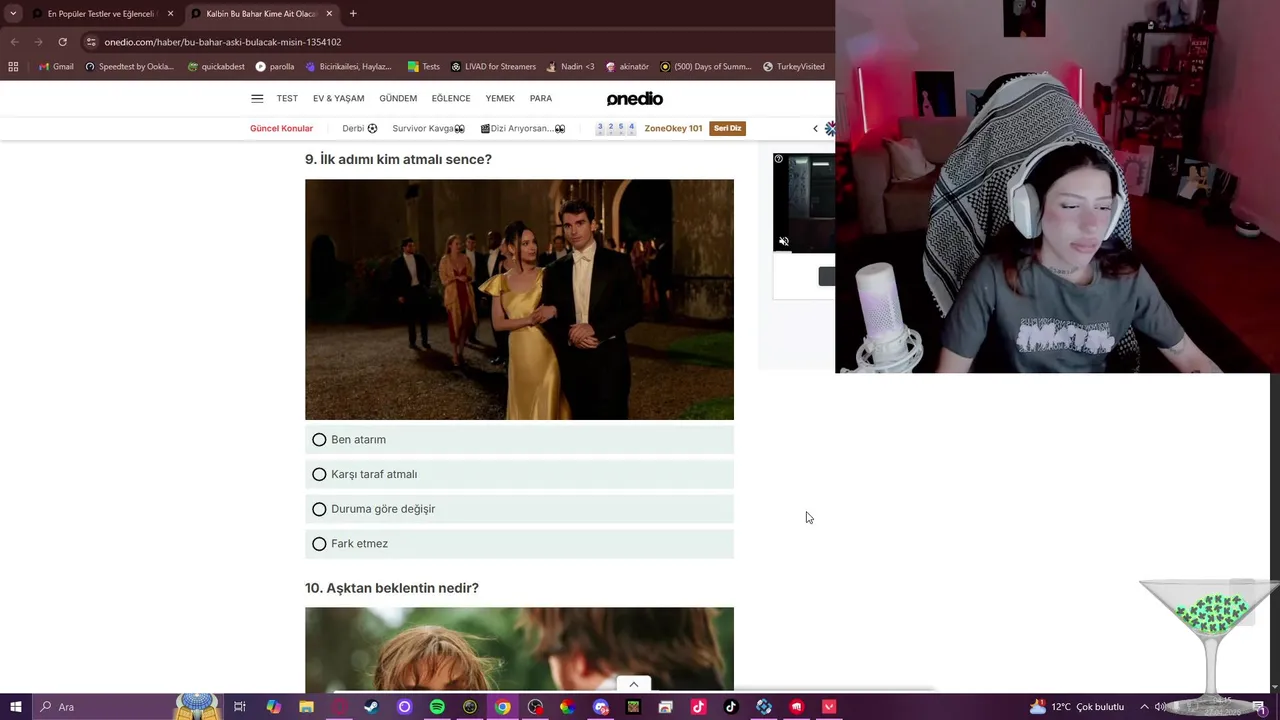This screenshot has width=1280, height=720.
Task: Open File Explorer from the taskbar
Action: (x=306, y=707)
